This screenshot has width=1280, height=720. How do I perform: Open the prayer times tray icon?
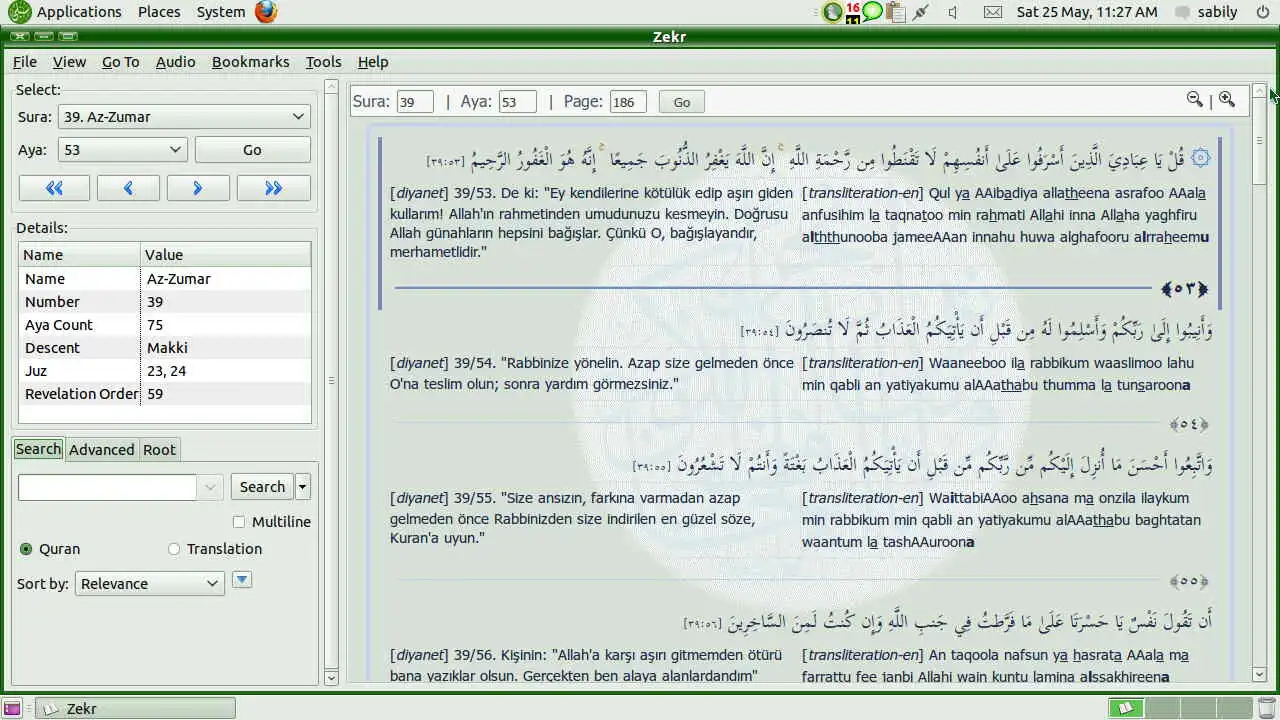pos(832,12)
